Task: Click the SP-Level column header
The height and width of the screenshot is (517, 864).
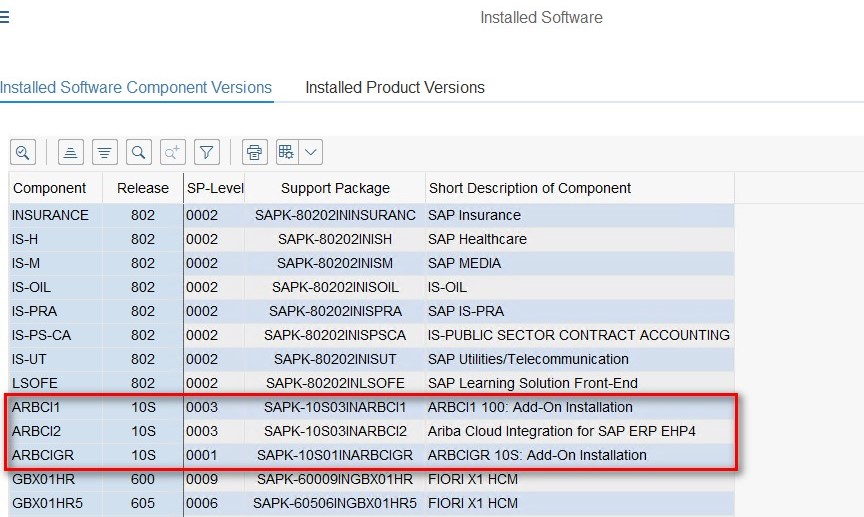Action: pyautogui.click(x=215, y=188)
